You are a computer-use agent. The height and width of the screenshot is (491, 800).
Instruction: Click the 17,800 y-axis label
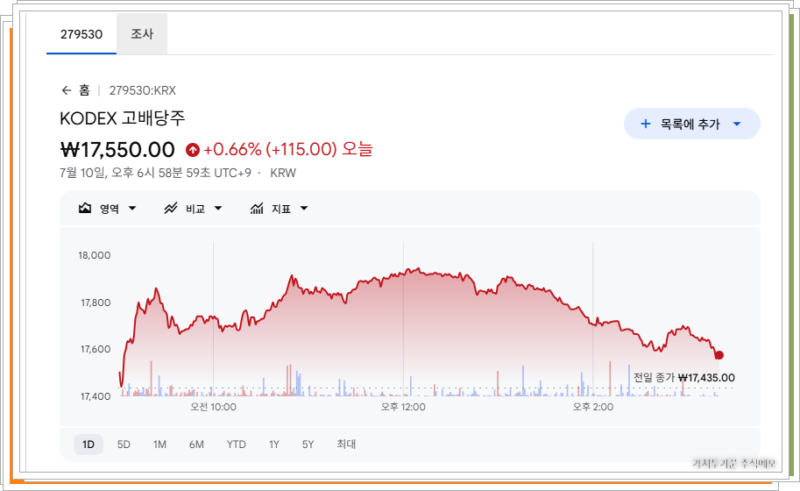pos(95,303)
